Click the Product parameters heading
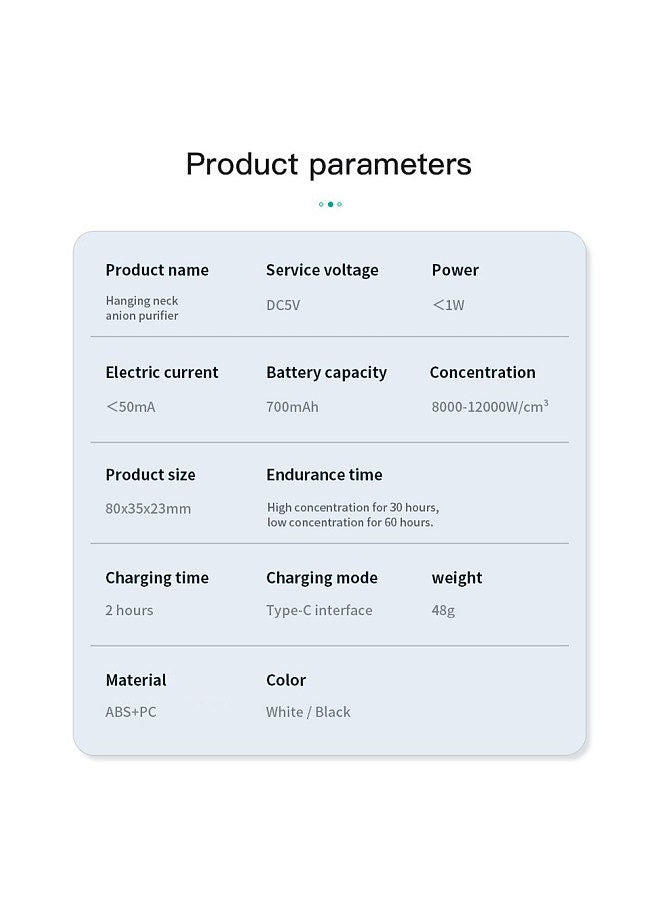This screenshot has height=900, width=660. pyautogui.click(x=329, y=165)
